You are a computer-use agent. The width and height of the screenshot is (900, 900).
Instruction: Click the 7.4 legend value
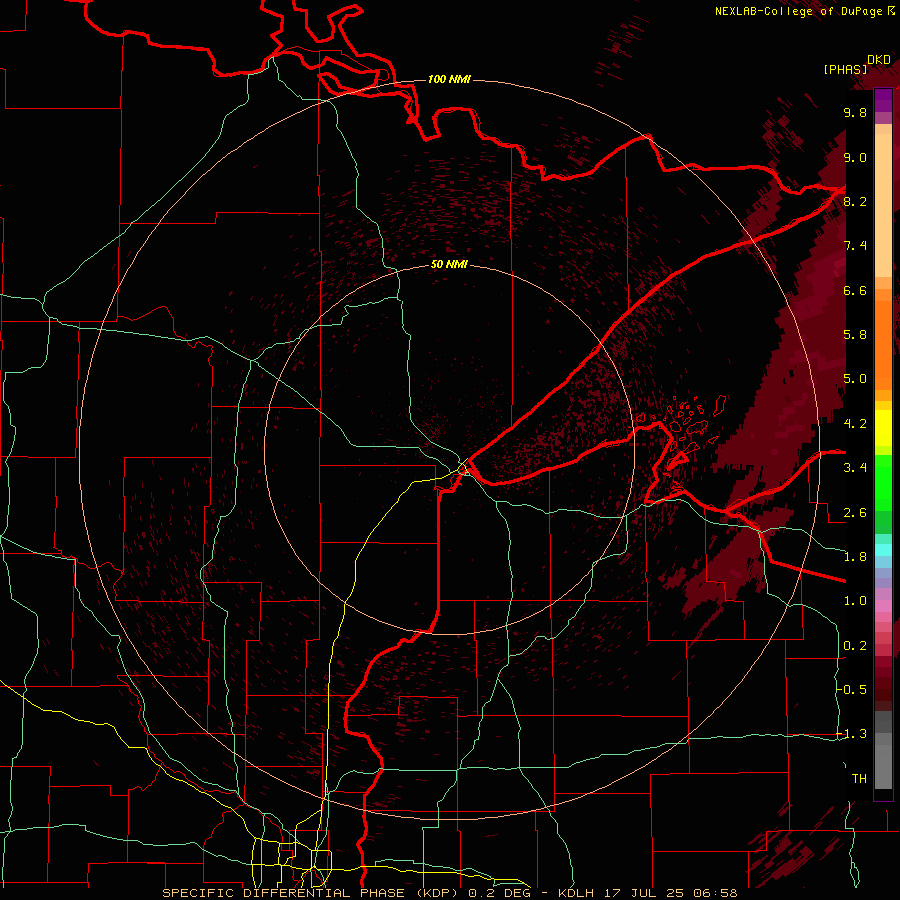[x=855, y=246]
